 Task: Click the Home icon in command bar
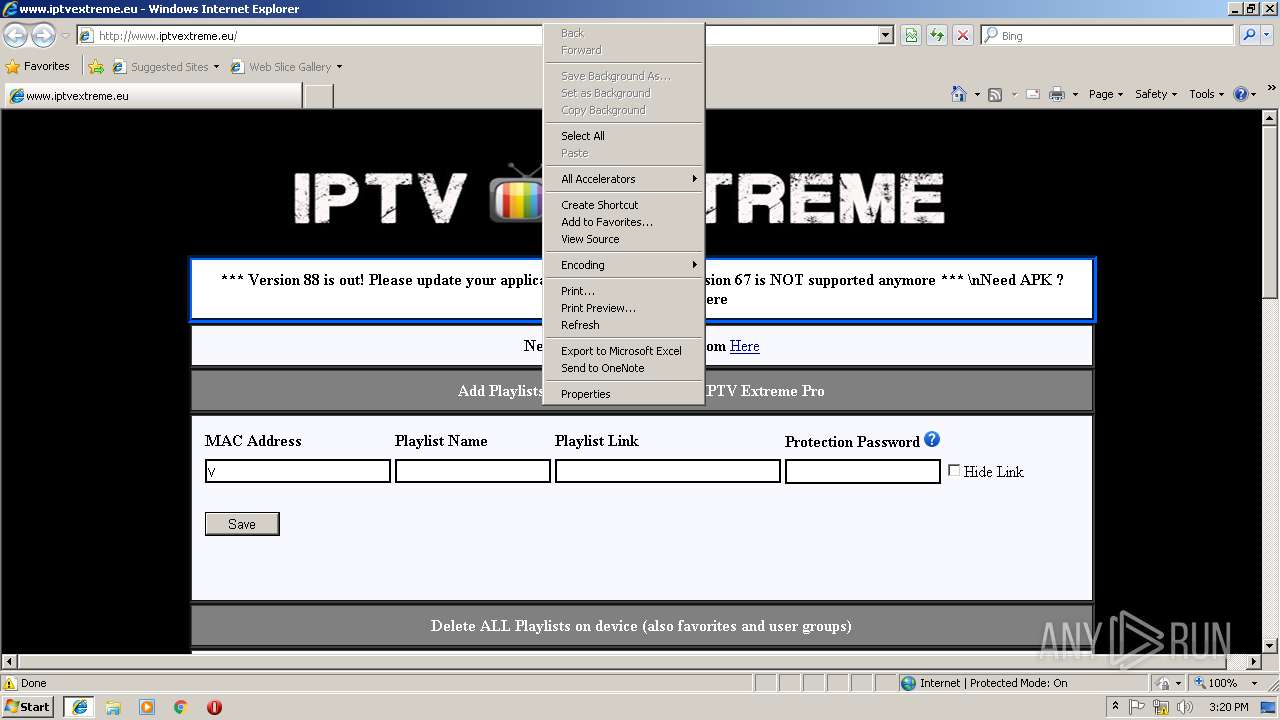point(958,94)
